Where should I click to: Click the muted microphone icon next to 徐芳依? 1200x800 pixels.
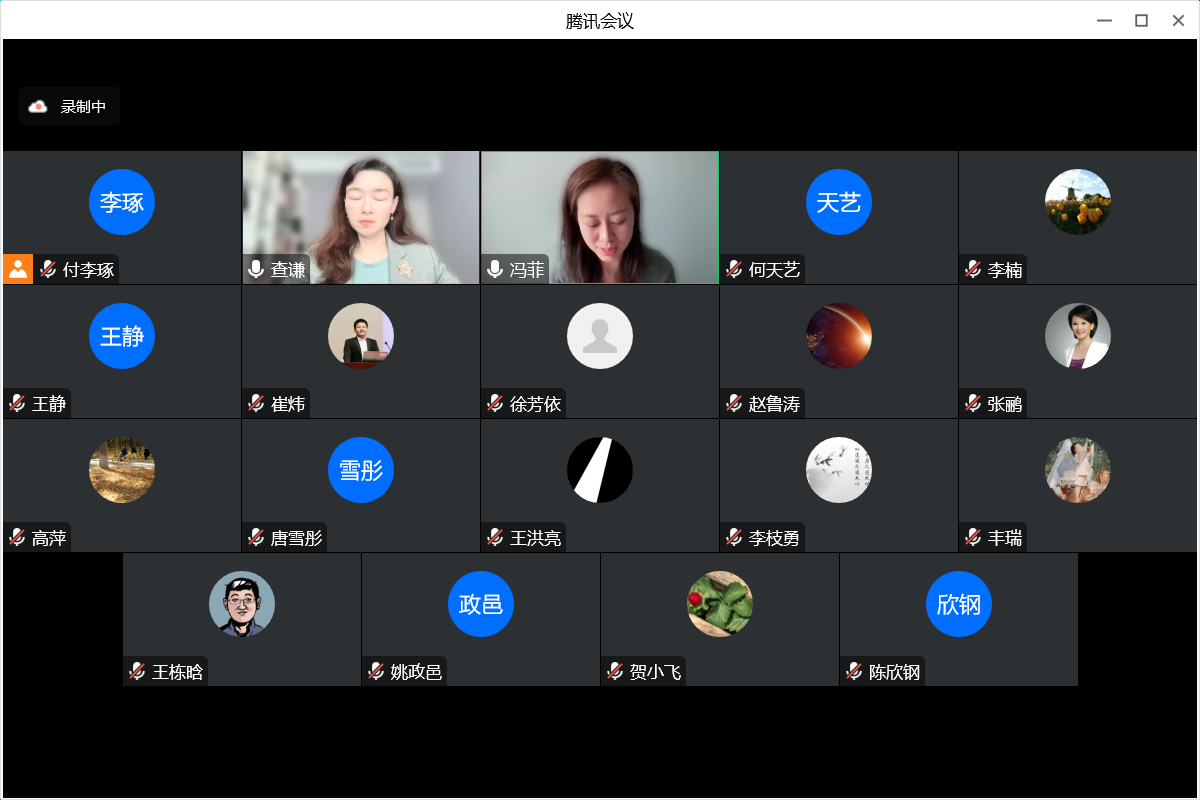496,403
